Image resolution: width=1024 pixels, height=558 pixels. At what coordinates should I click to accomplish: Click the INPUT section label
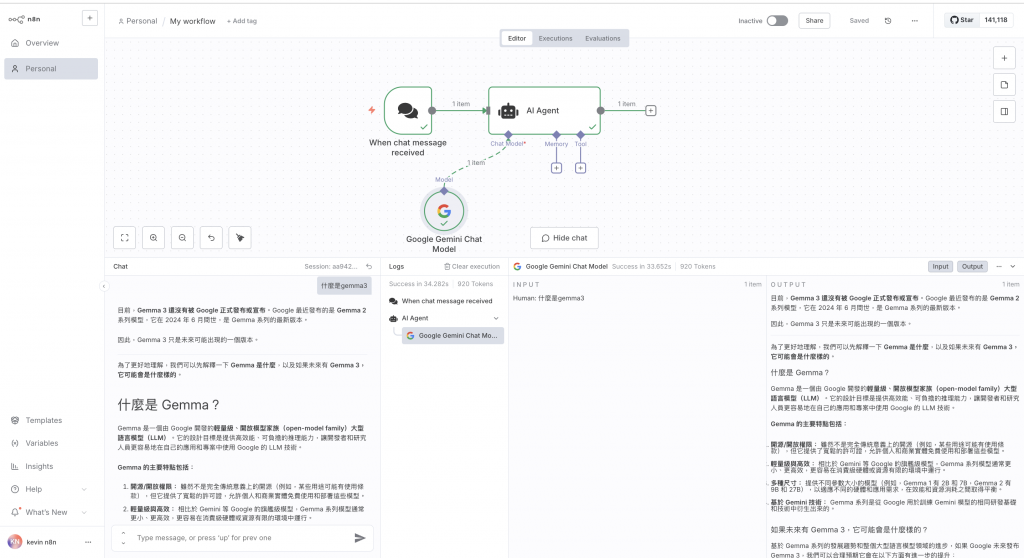tap(526, 285)
